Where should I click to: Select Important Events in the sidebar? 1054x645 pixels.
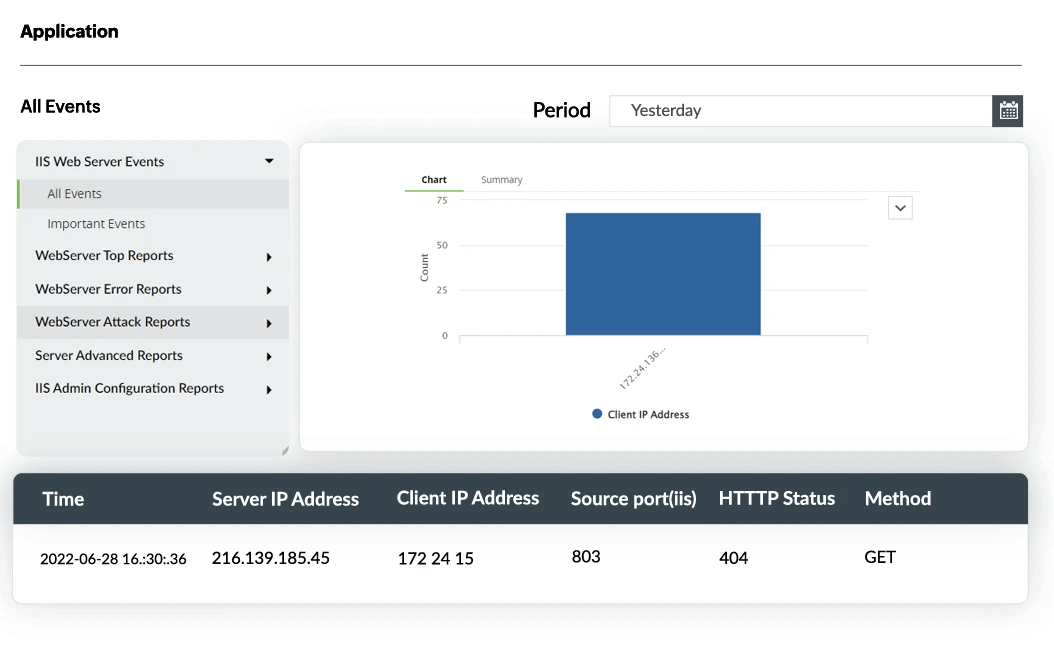97,223
